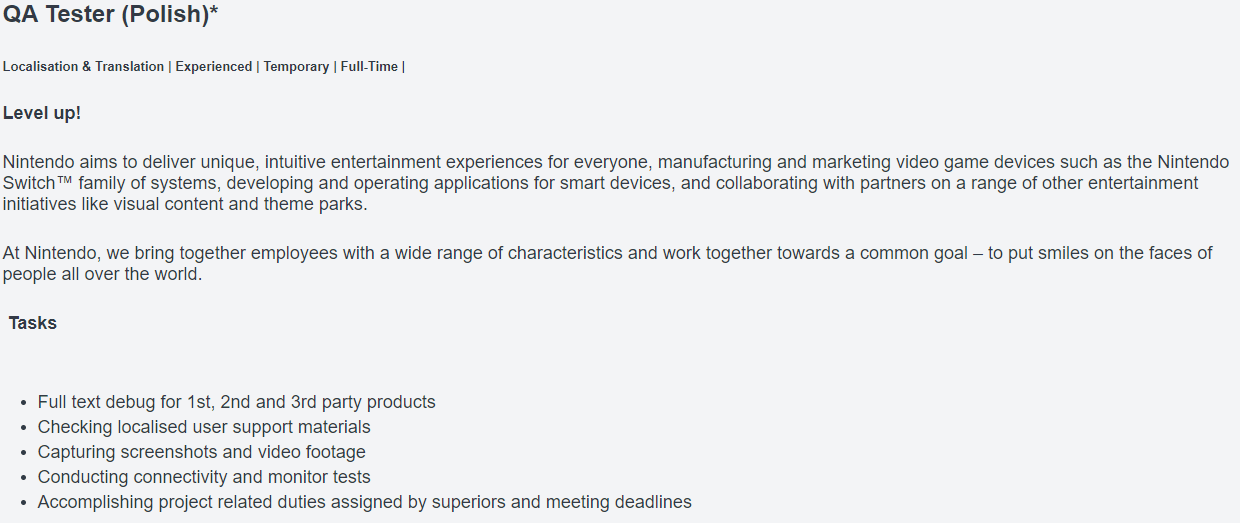Select the Temporary contract tag
This screenshot has height=523, width=1240.
point(296,67)
